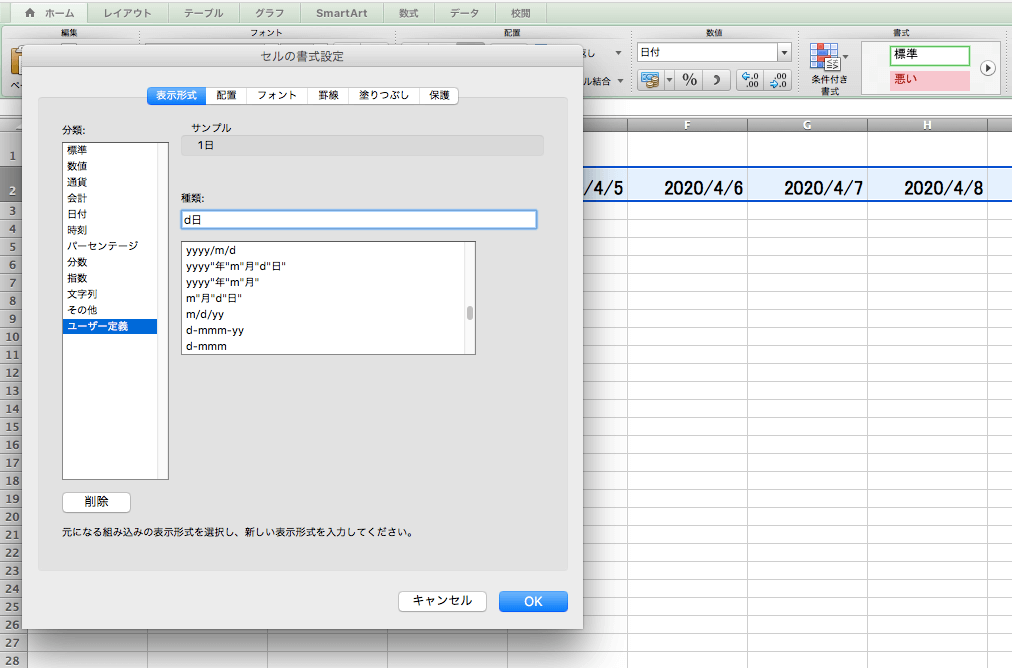The height and width of the screenshot is (668, 1012).
Task: Select 会計 in the category list
Action: pos(110,198)
